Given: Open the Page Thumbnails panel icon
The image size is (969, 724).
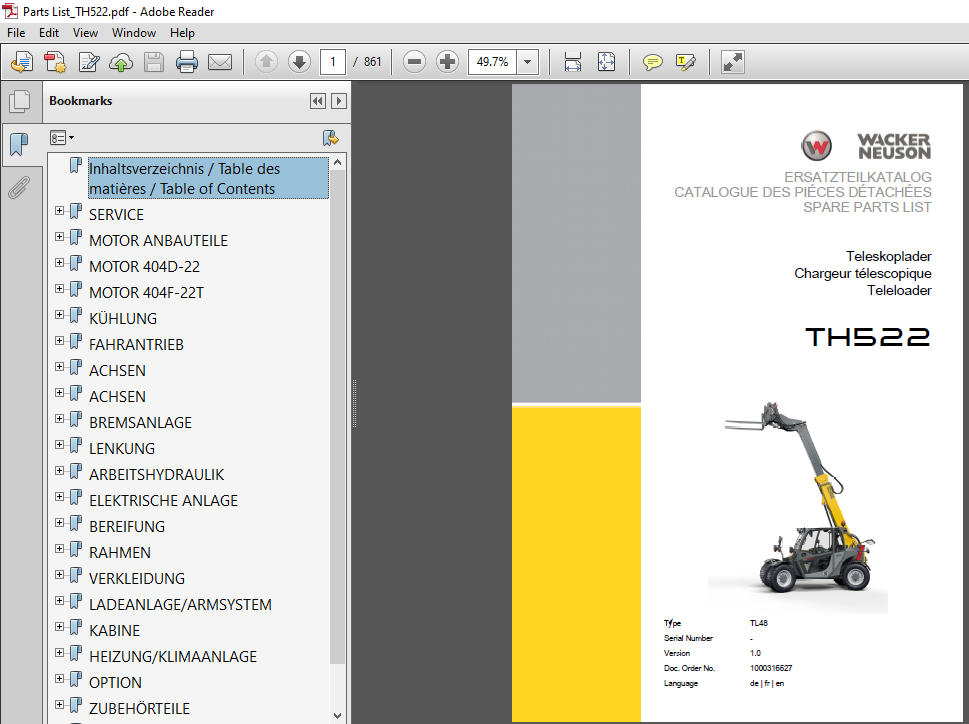Looking at the screenshot, I should click(19, 101).
